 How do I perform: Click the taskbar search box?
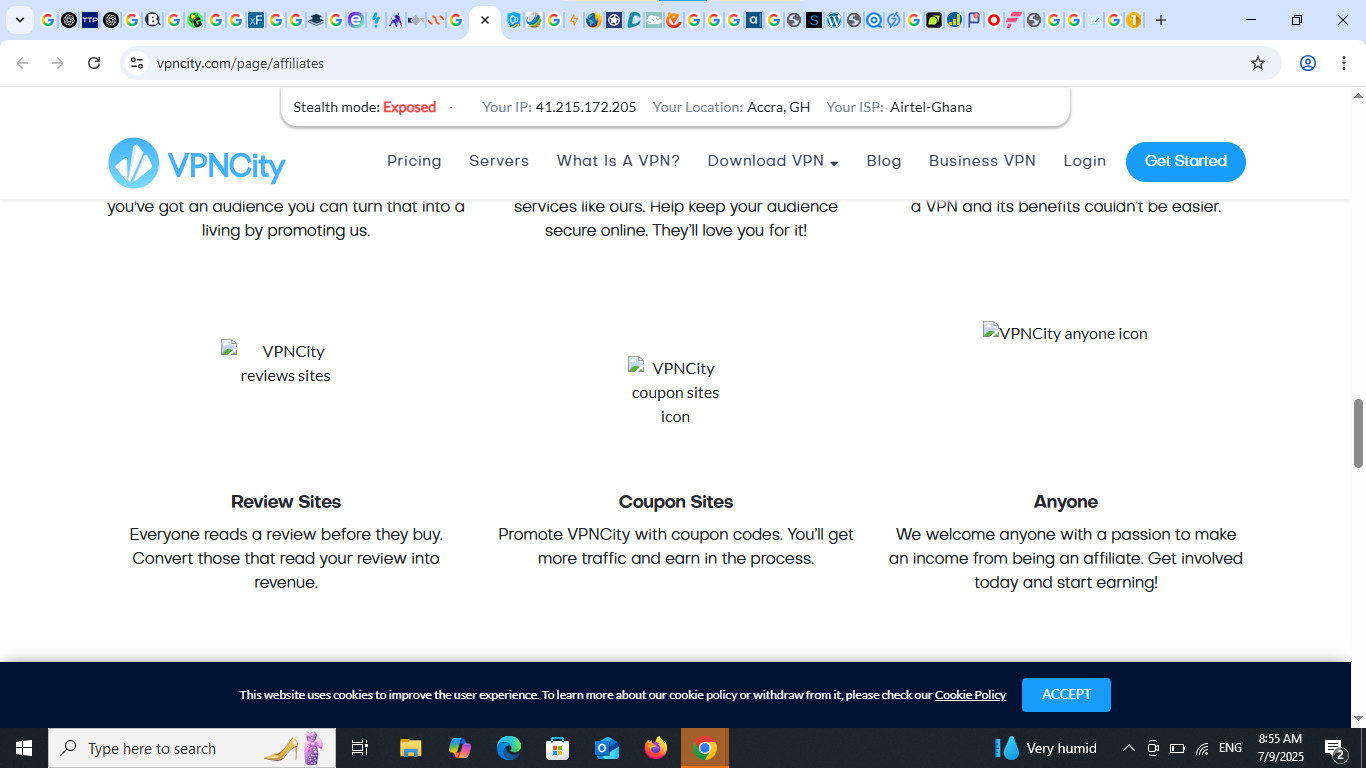click(192, 748)
